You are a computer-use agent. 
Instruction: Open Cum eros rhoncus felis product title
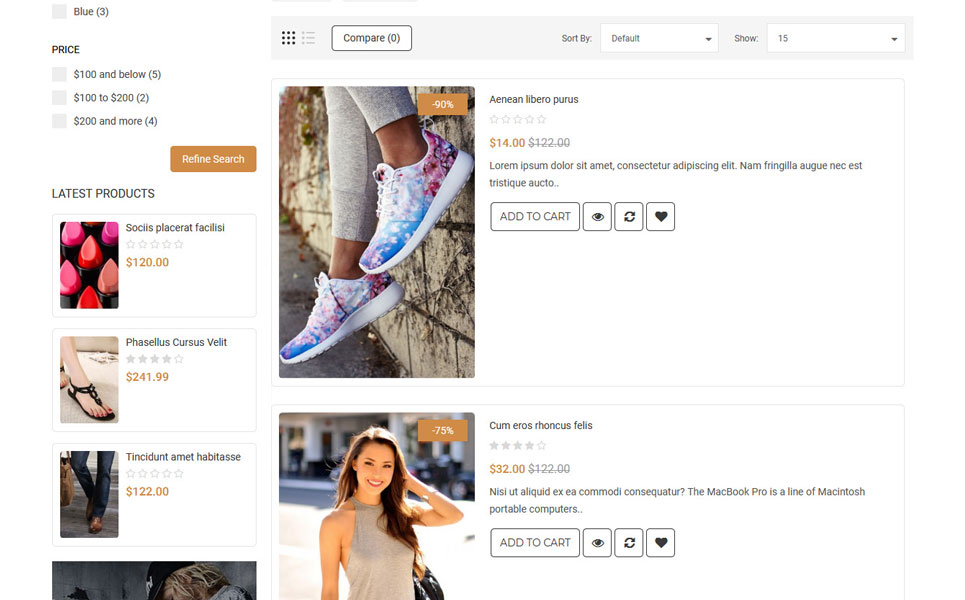point(541,425)
